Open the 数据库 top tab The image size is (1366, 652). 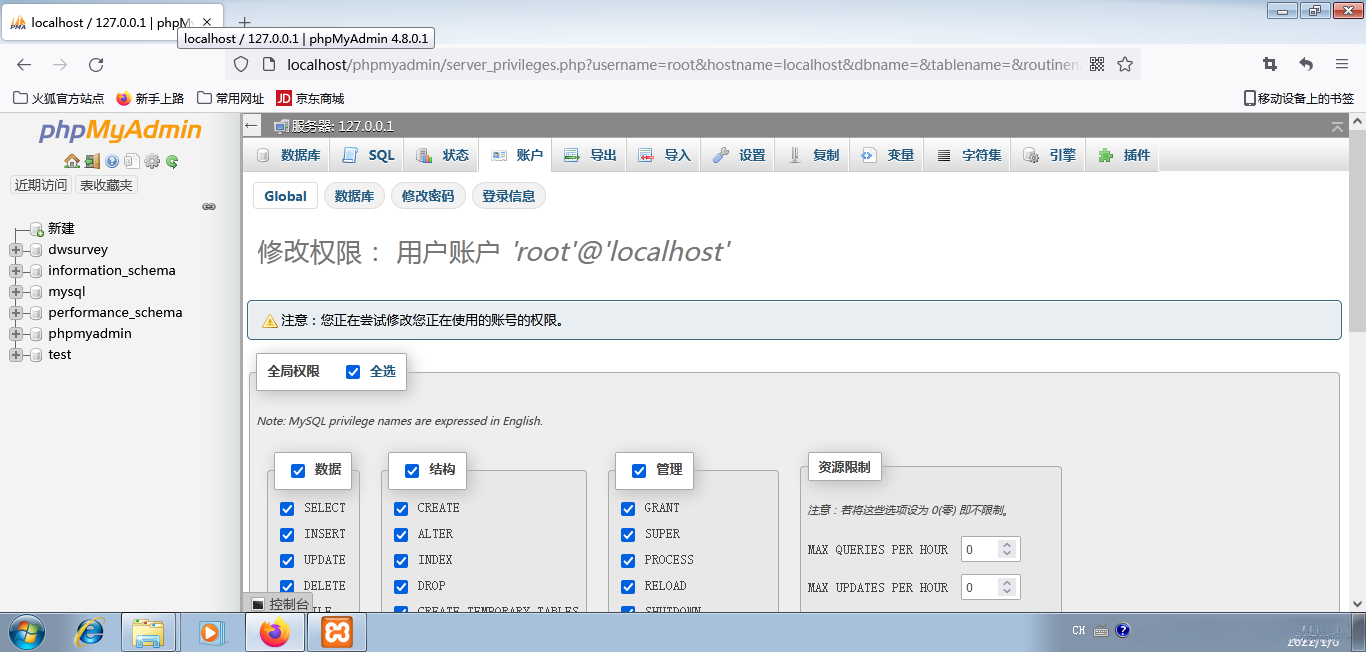[x=288, y=155]
